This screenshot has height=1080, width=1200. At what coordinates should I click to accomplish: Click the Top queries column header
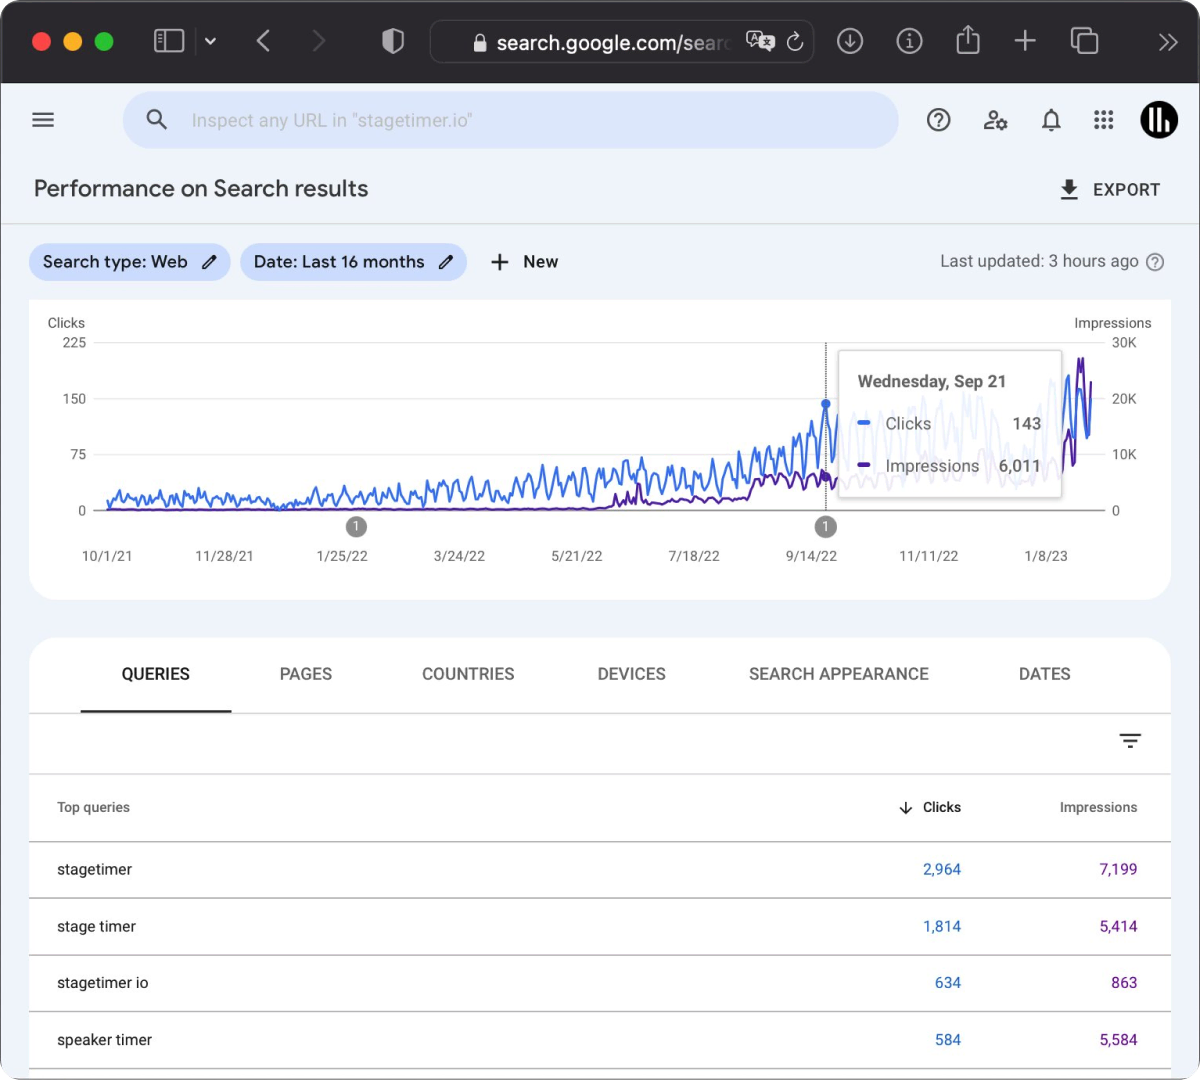point(93,808)
